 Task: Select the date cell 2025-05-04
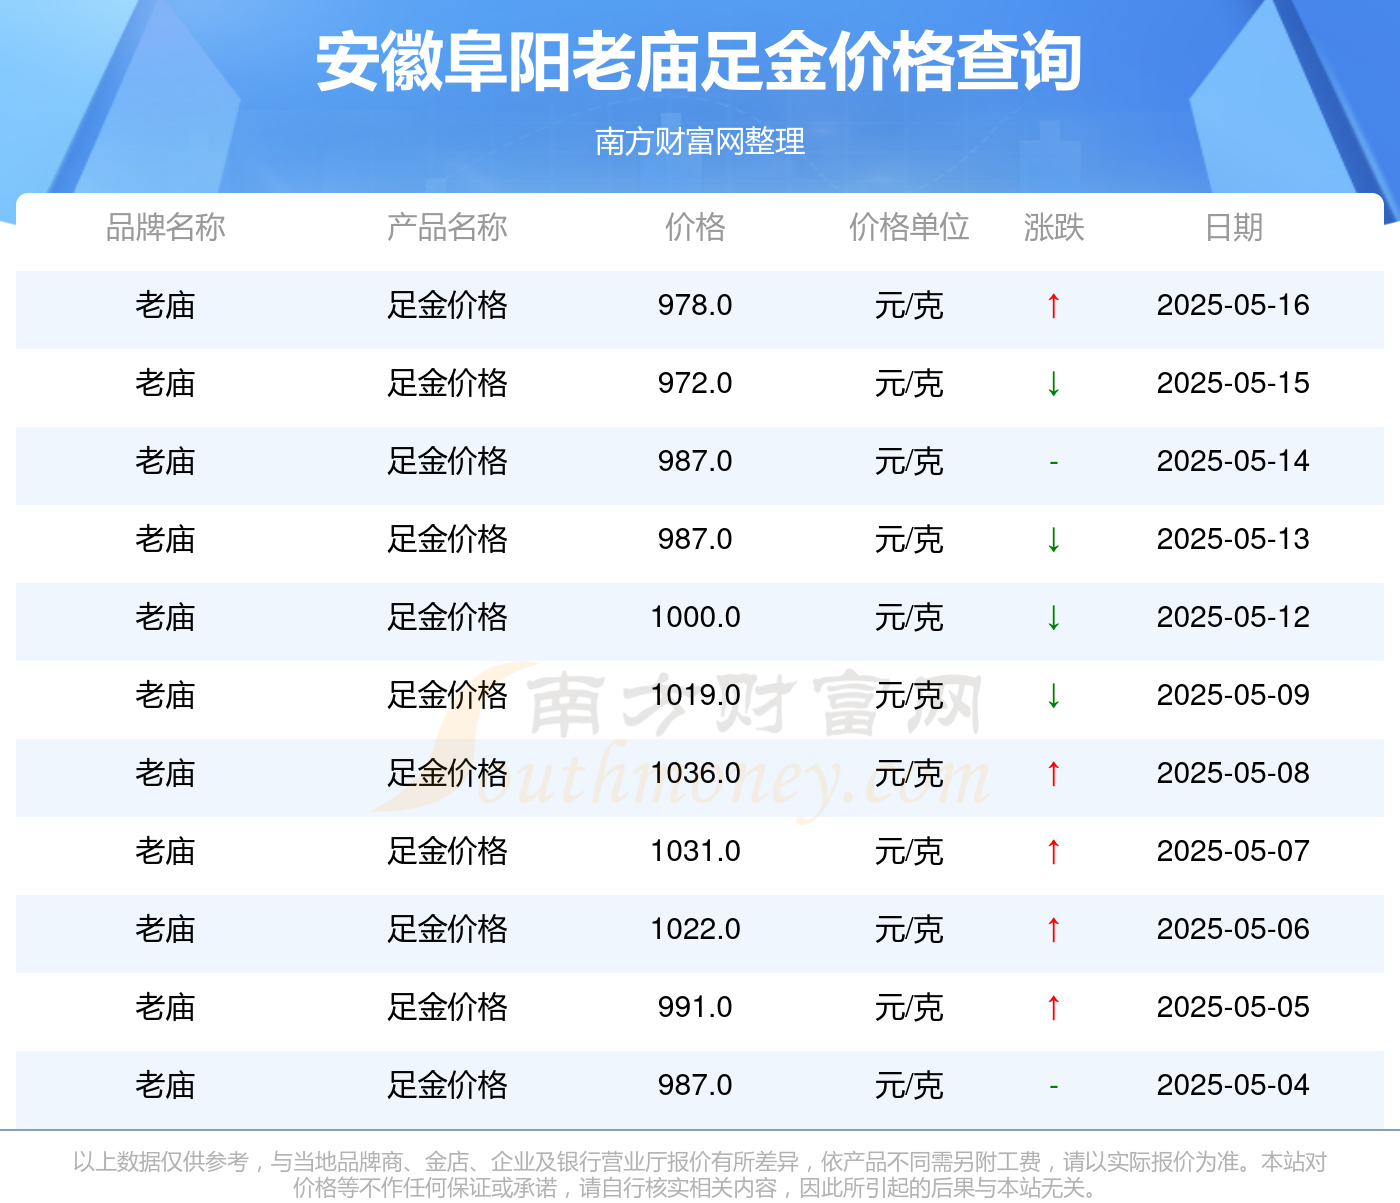coord(1233,1085)
